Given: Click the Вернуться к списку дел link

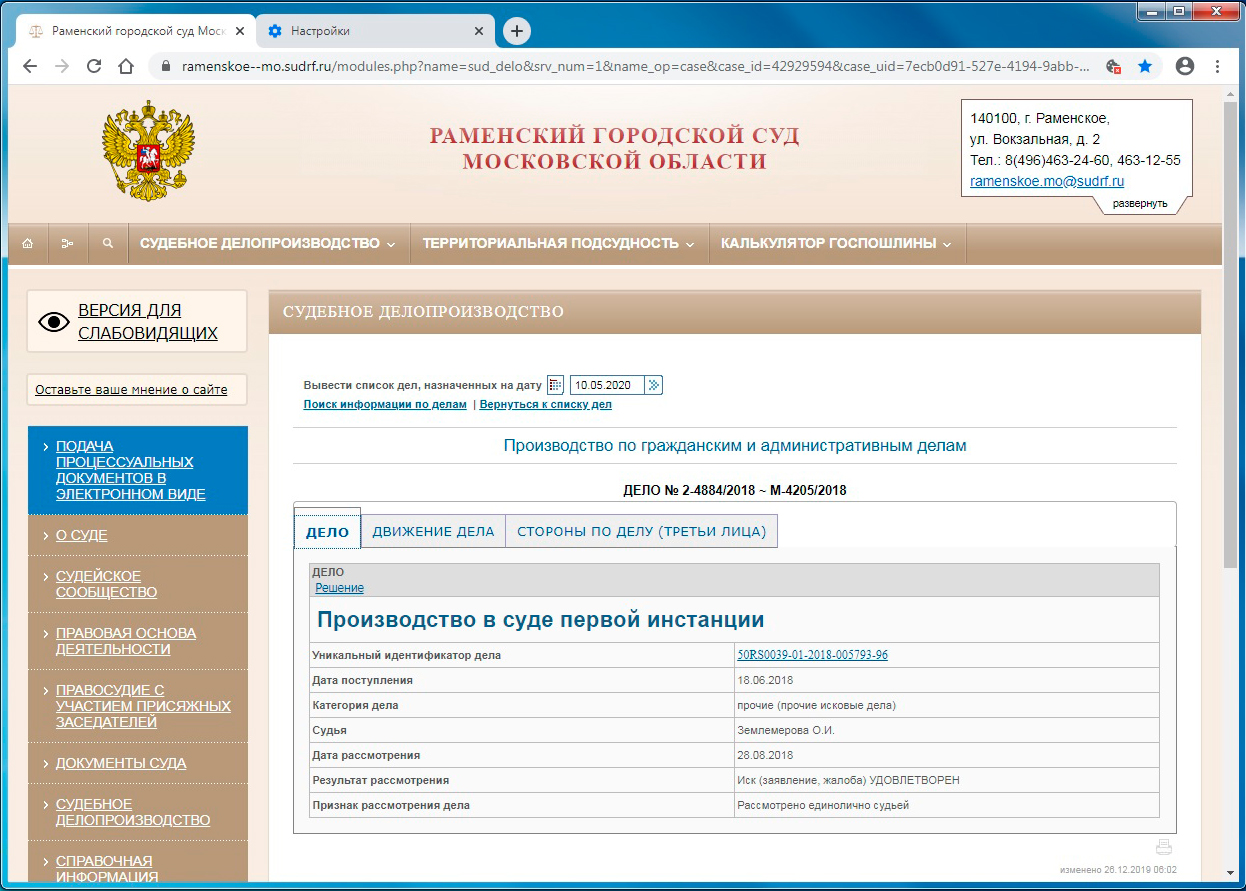Looking at the screenshot, I should click(x=545, y=405).
